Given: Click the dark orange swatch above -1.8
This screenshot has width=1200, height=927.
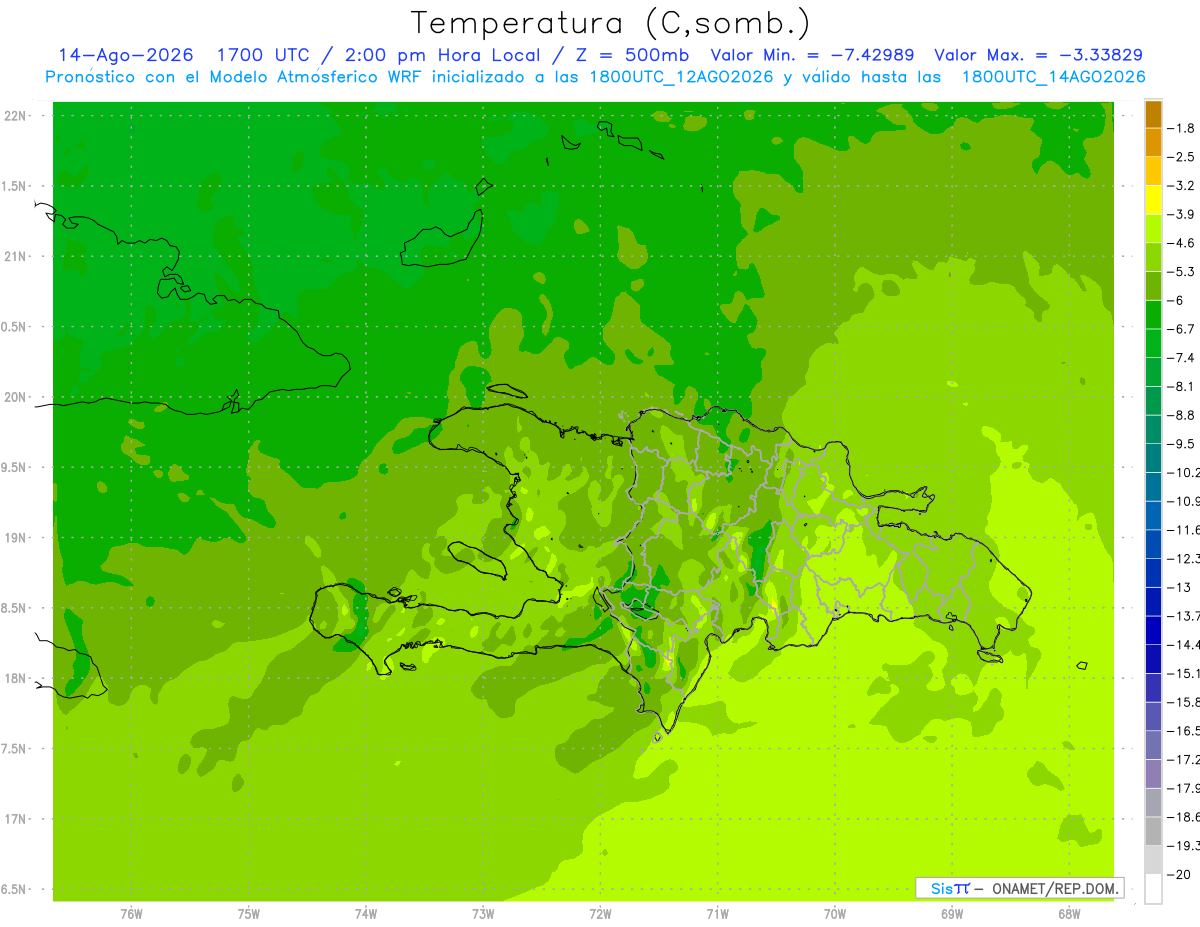Looking at the screenshot, I should click(x=1153, y=114).
